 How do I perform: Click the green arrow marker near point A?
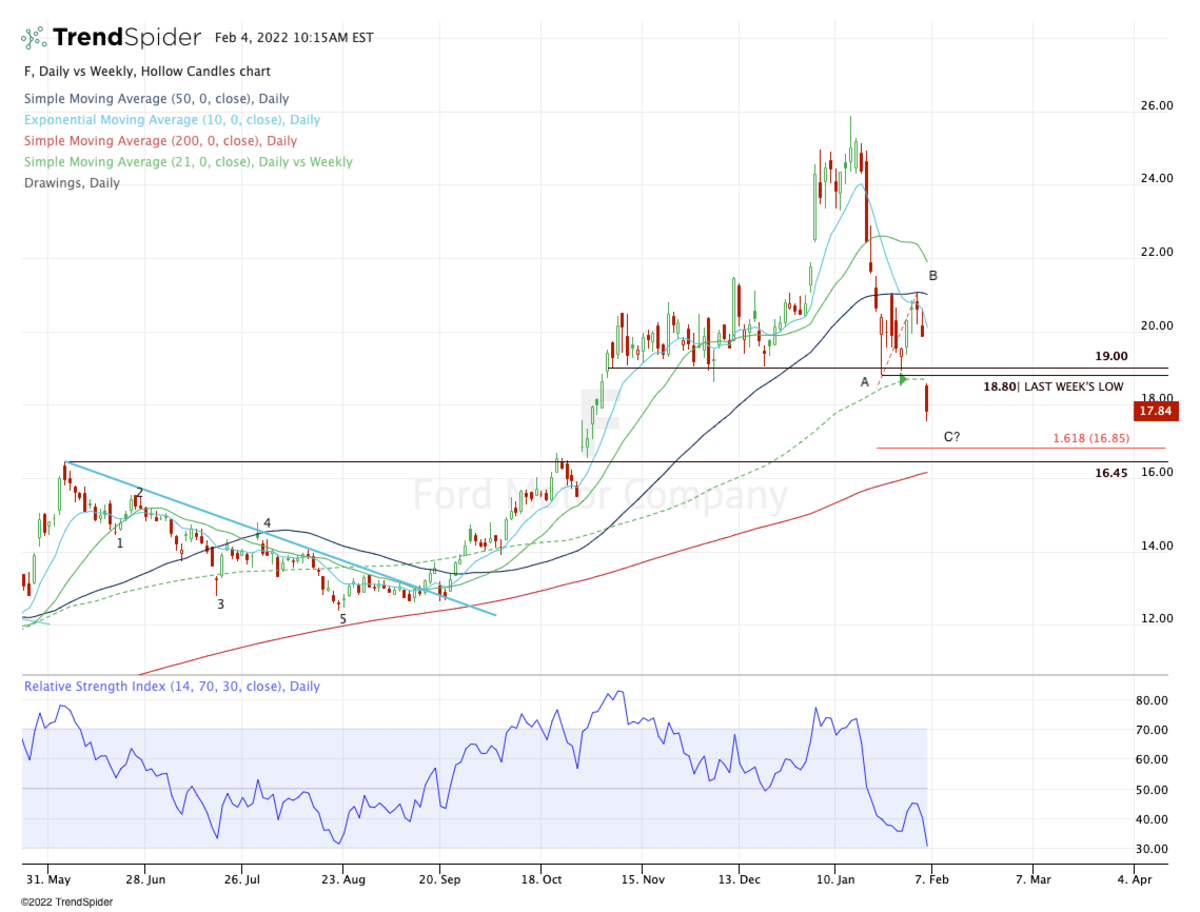point(903,379)
